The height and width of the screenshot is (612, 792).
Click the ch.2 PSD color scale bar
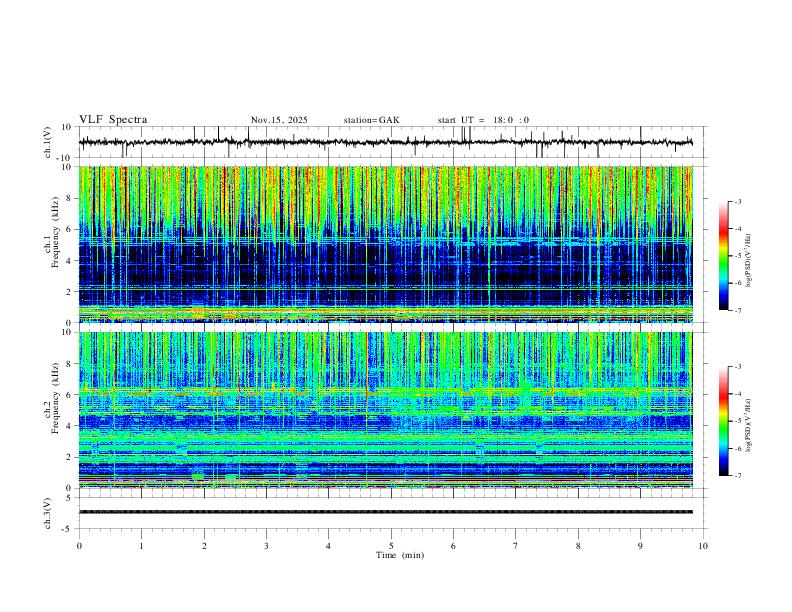[x=724, y=421]
